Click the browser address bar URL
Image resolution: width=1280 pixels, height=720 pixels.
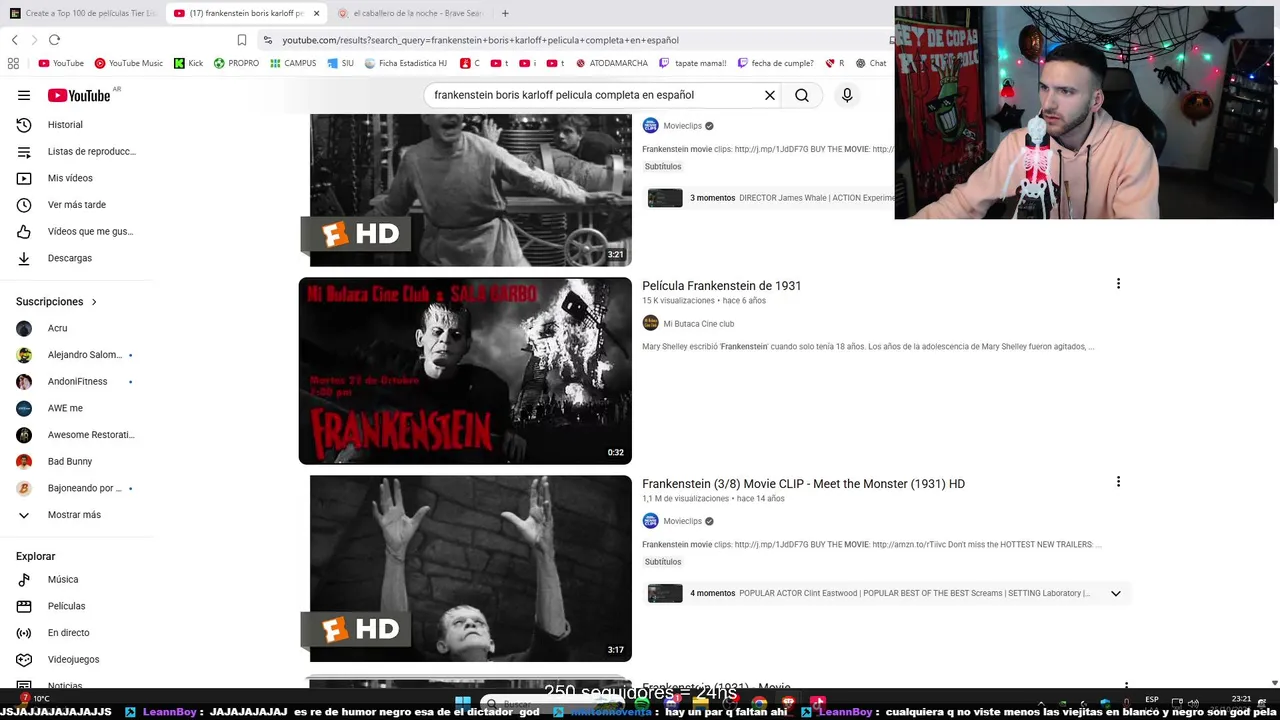pos(480,40)
